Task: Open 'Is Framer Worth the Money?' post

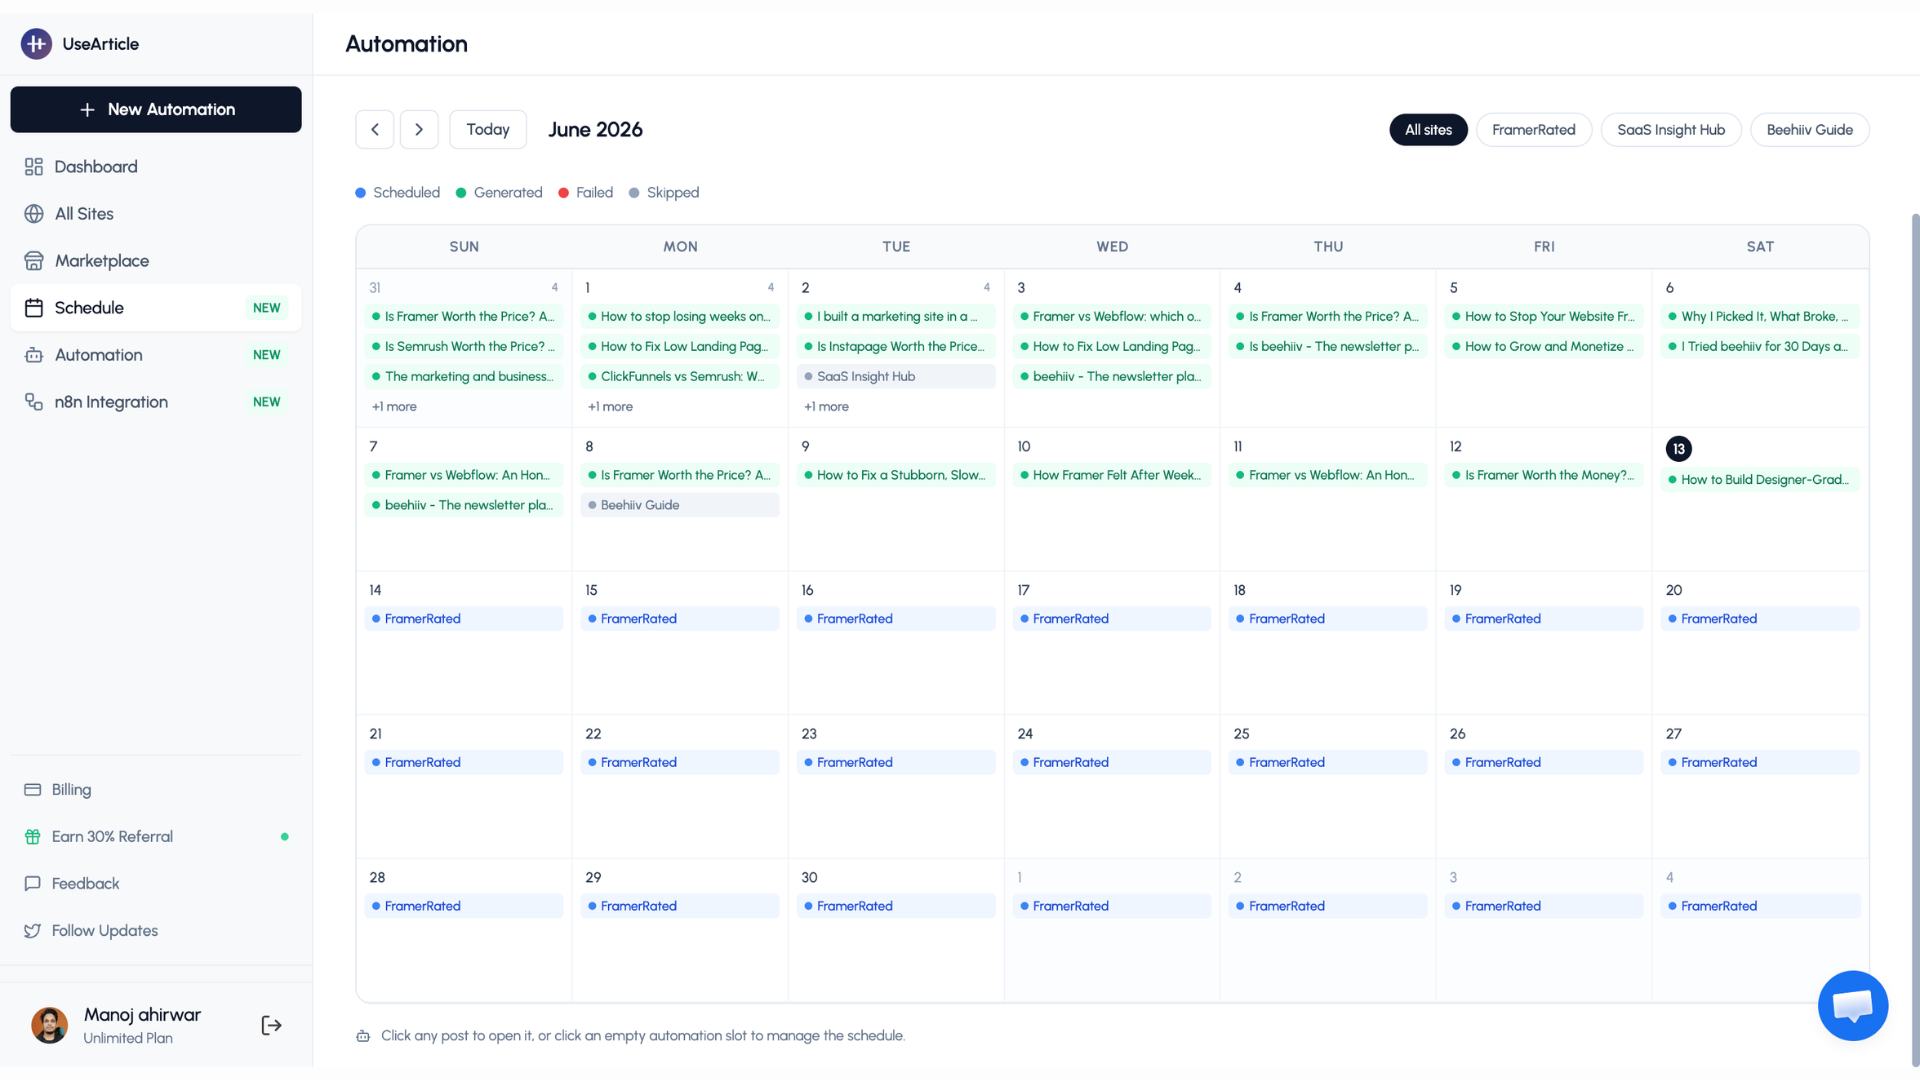Action: (x=1544, y=476)
